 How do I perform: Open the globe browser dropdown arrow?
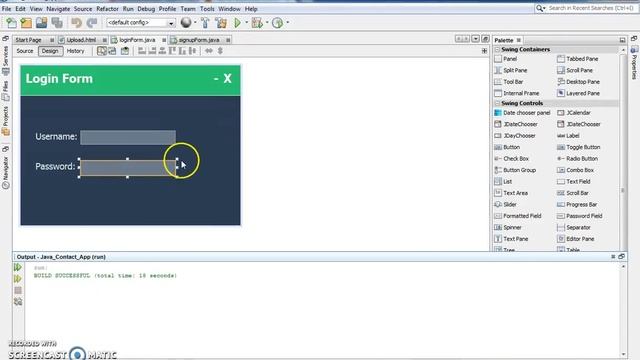195,22
